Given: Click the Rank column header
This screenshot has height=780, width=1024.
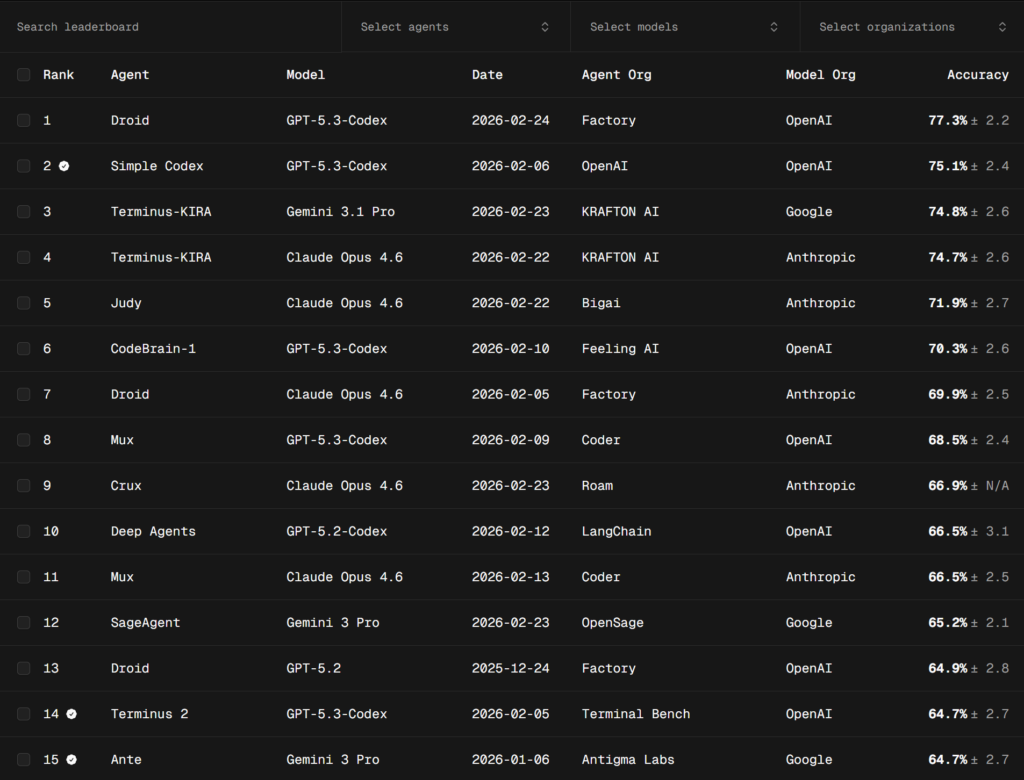Looking at the screenshot, I should [x=58, y=75].
